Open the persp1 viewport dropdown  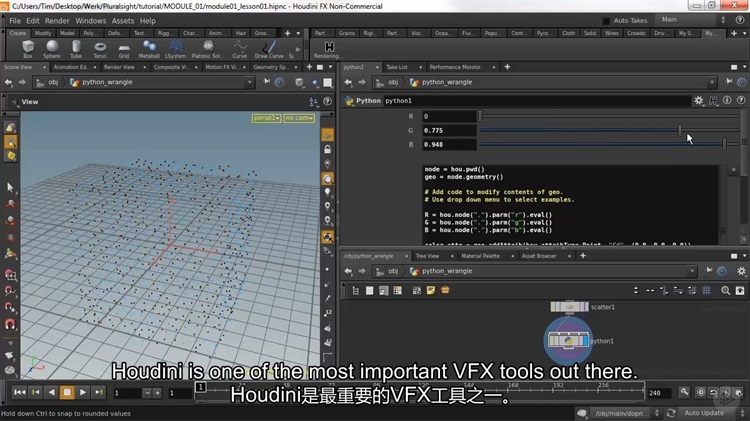266,118
